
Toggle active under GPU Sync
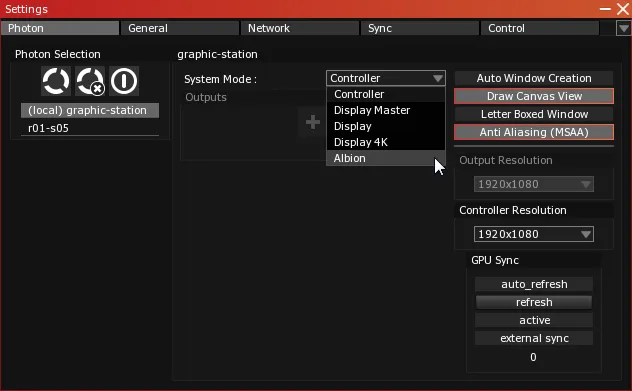pos(534,320)
